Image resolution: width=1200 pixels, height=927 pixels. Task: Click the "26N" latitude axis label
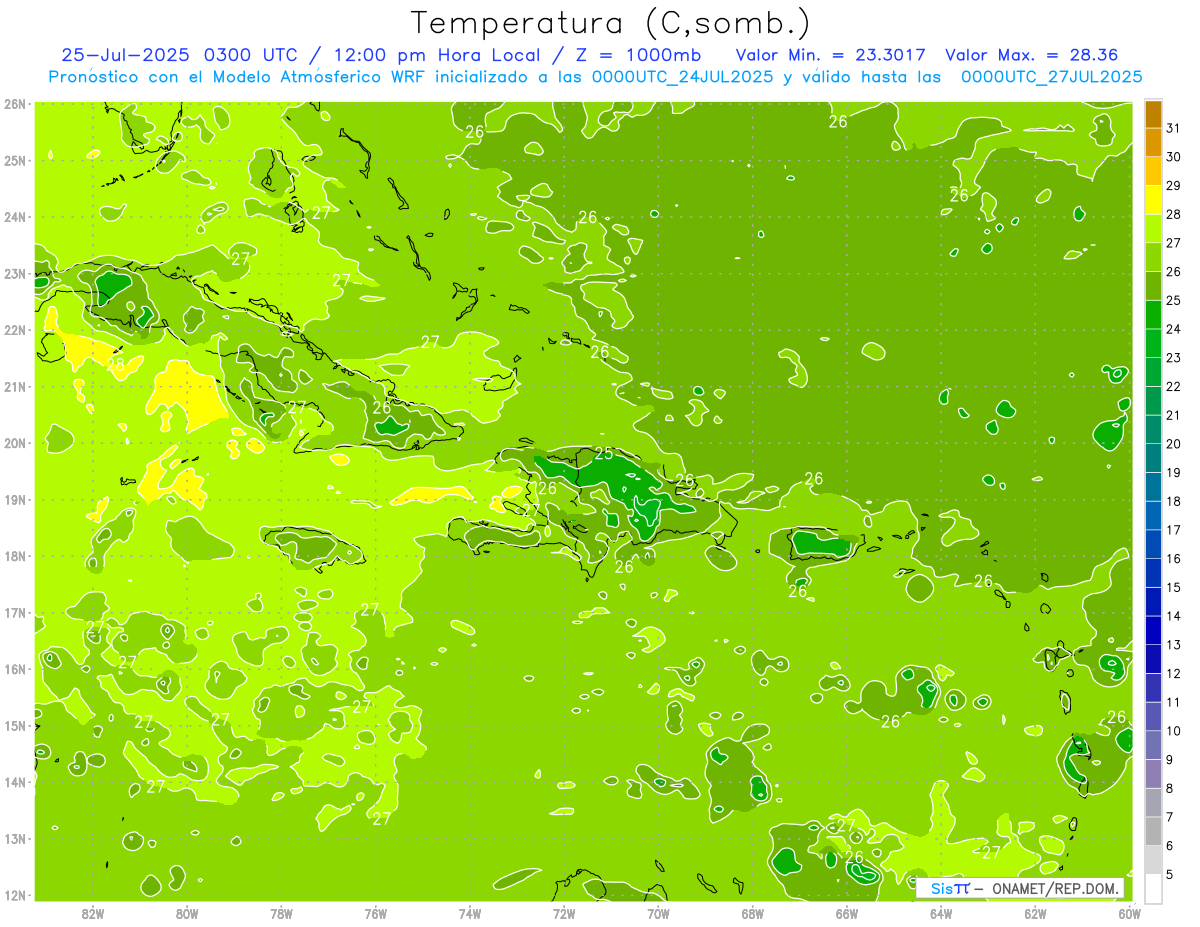pyautogui.click(x=14, y=104)
